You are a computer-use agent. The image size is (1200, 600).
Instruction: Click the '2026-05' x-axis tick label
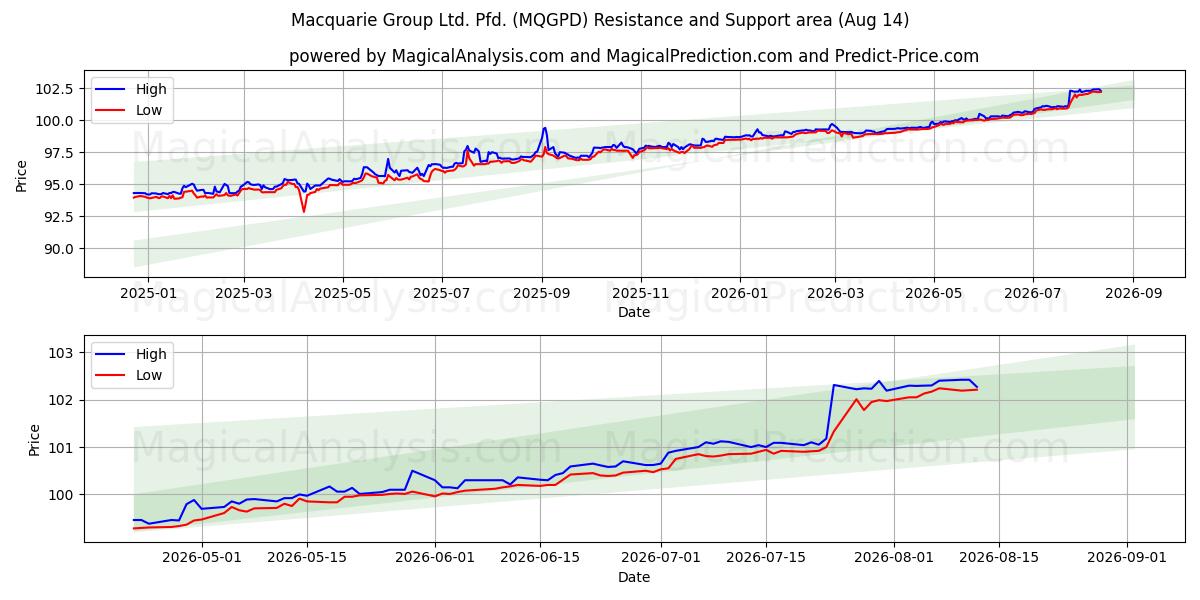pos(934,293)
